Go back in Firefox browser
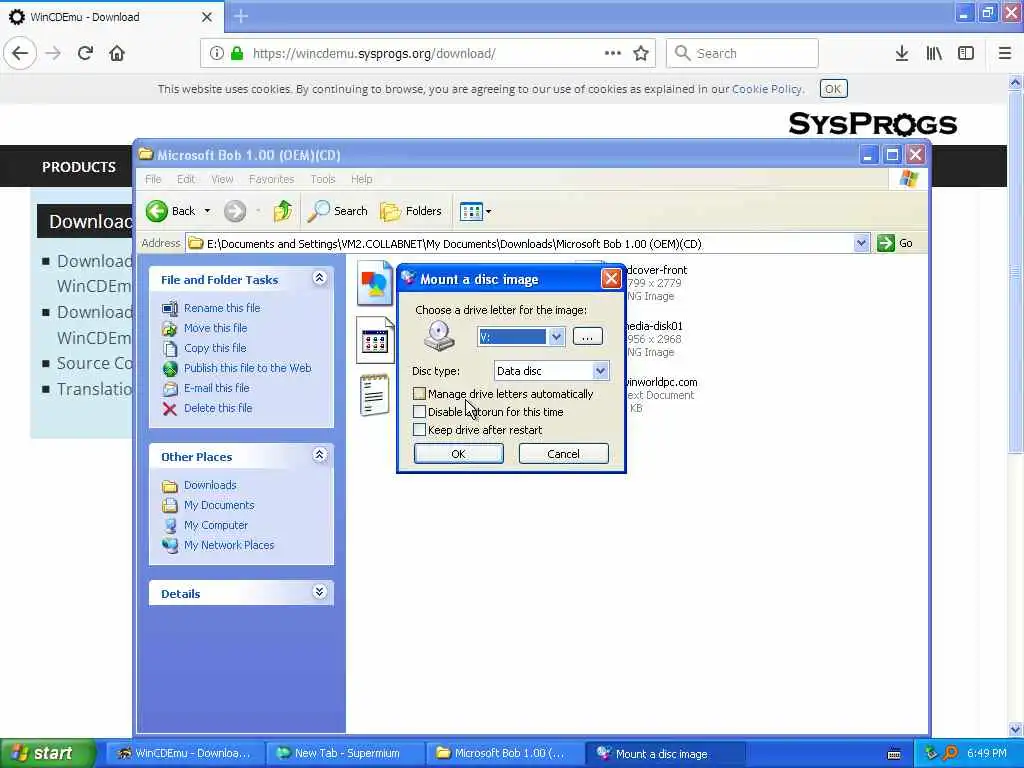Image resolution: width=1024 pixels, height=768 pixels. [x=20, y=53]
